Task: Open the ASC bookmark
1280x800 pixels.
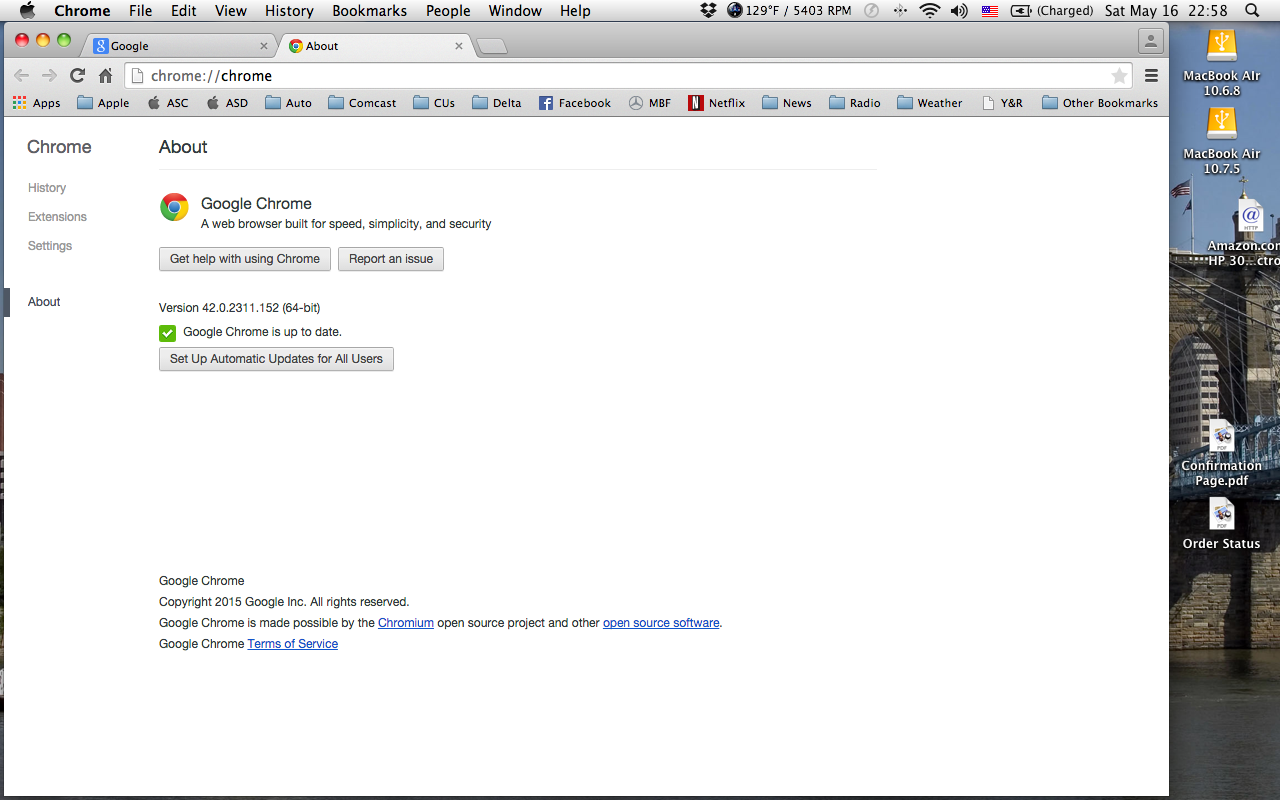Action: click(168, 103)
